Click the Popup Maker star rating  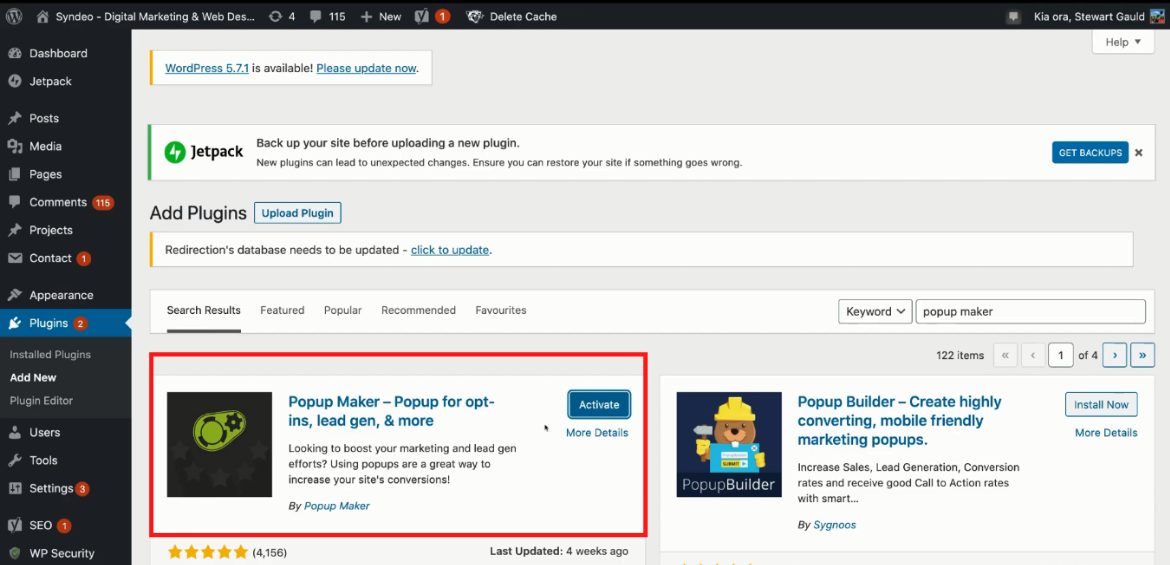[x=207, y=552]
